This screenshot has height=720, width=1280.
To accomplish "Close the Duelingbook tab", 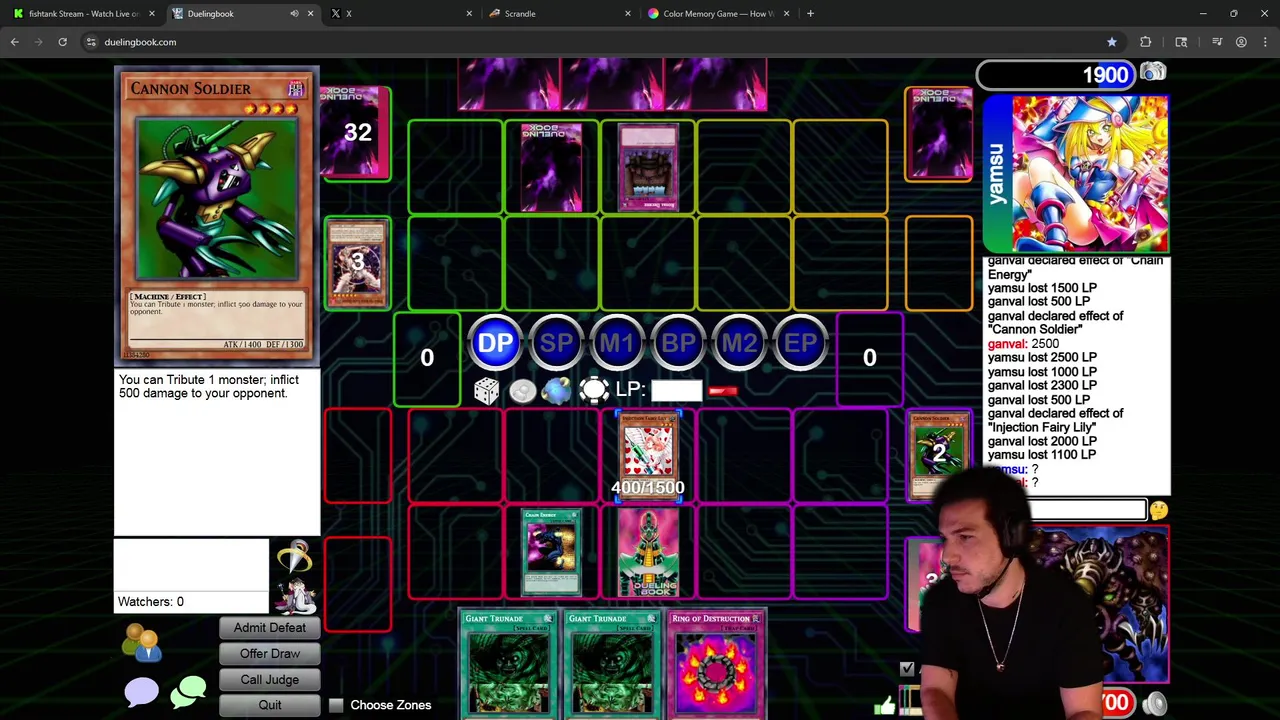I will click(310, 14).
